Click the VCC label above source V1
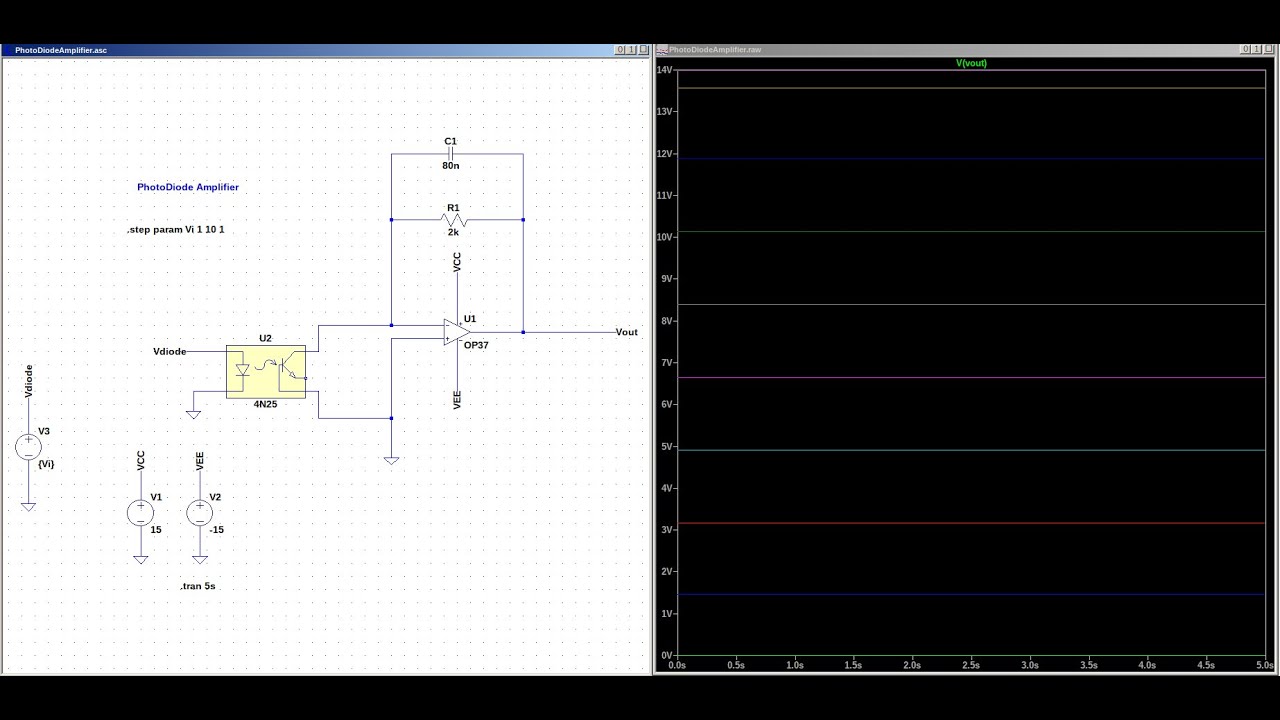 tap(140, 461)
